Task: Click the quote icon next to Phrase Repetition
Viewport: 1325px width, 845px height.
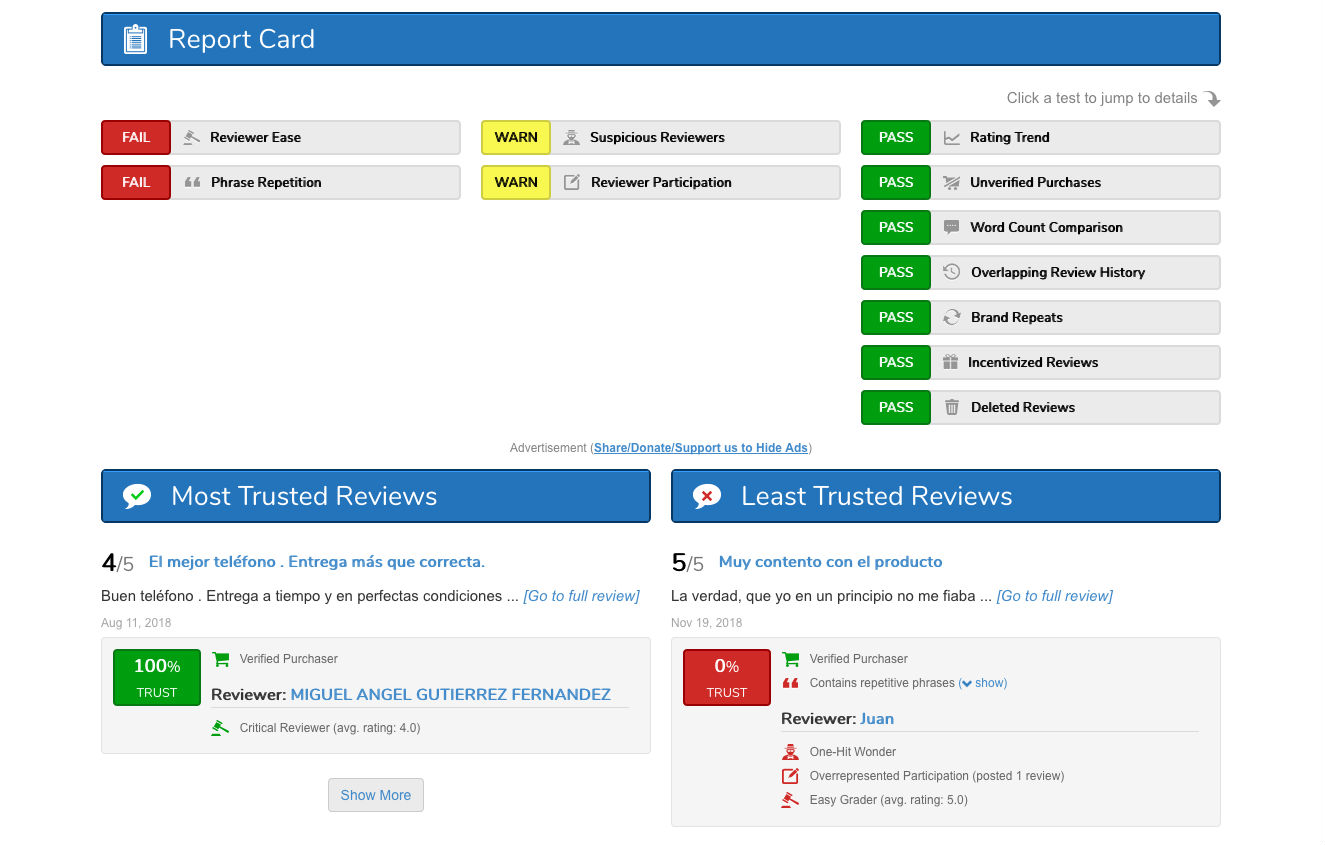Action: coord(192,183)
